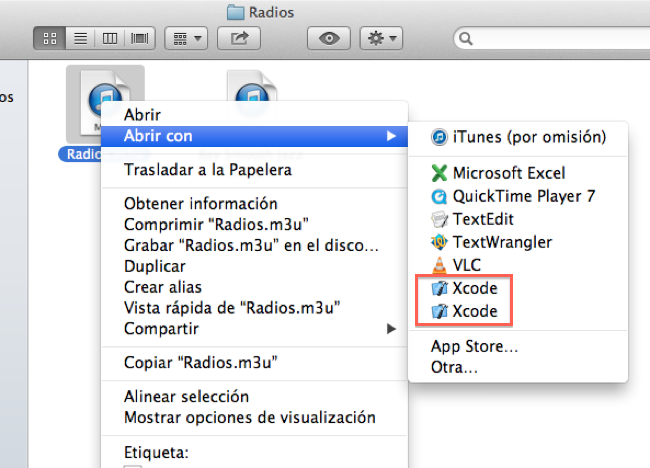Choose Otra… in the submenu
The height and width of the screenshot is (468, 650).
coord(518,367)
